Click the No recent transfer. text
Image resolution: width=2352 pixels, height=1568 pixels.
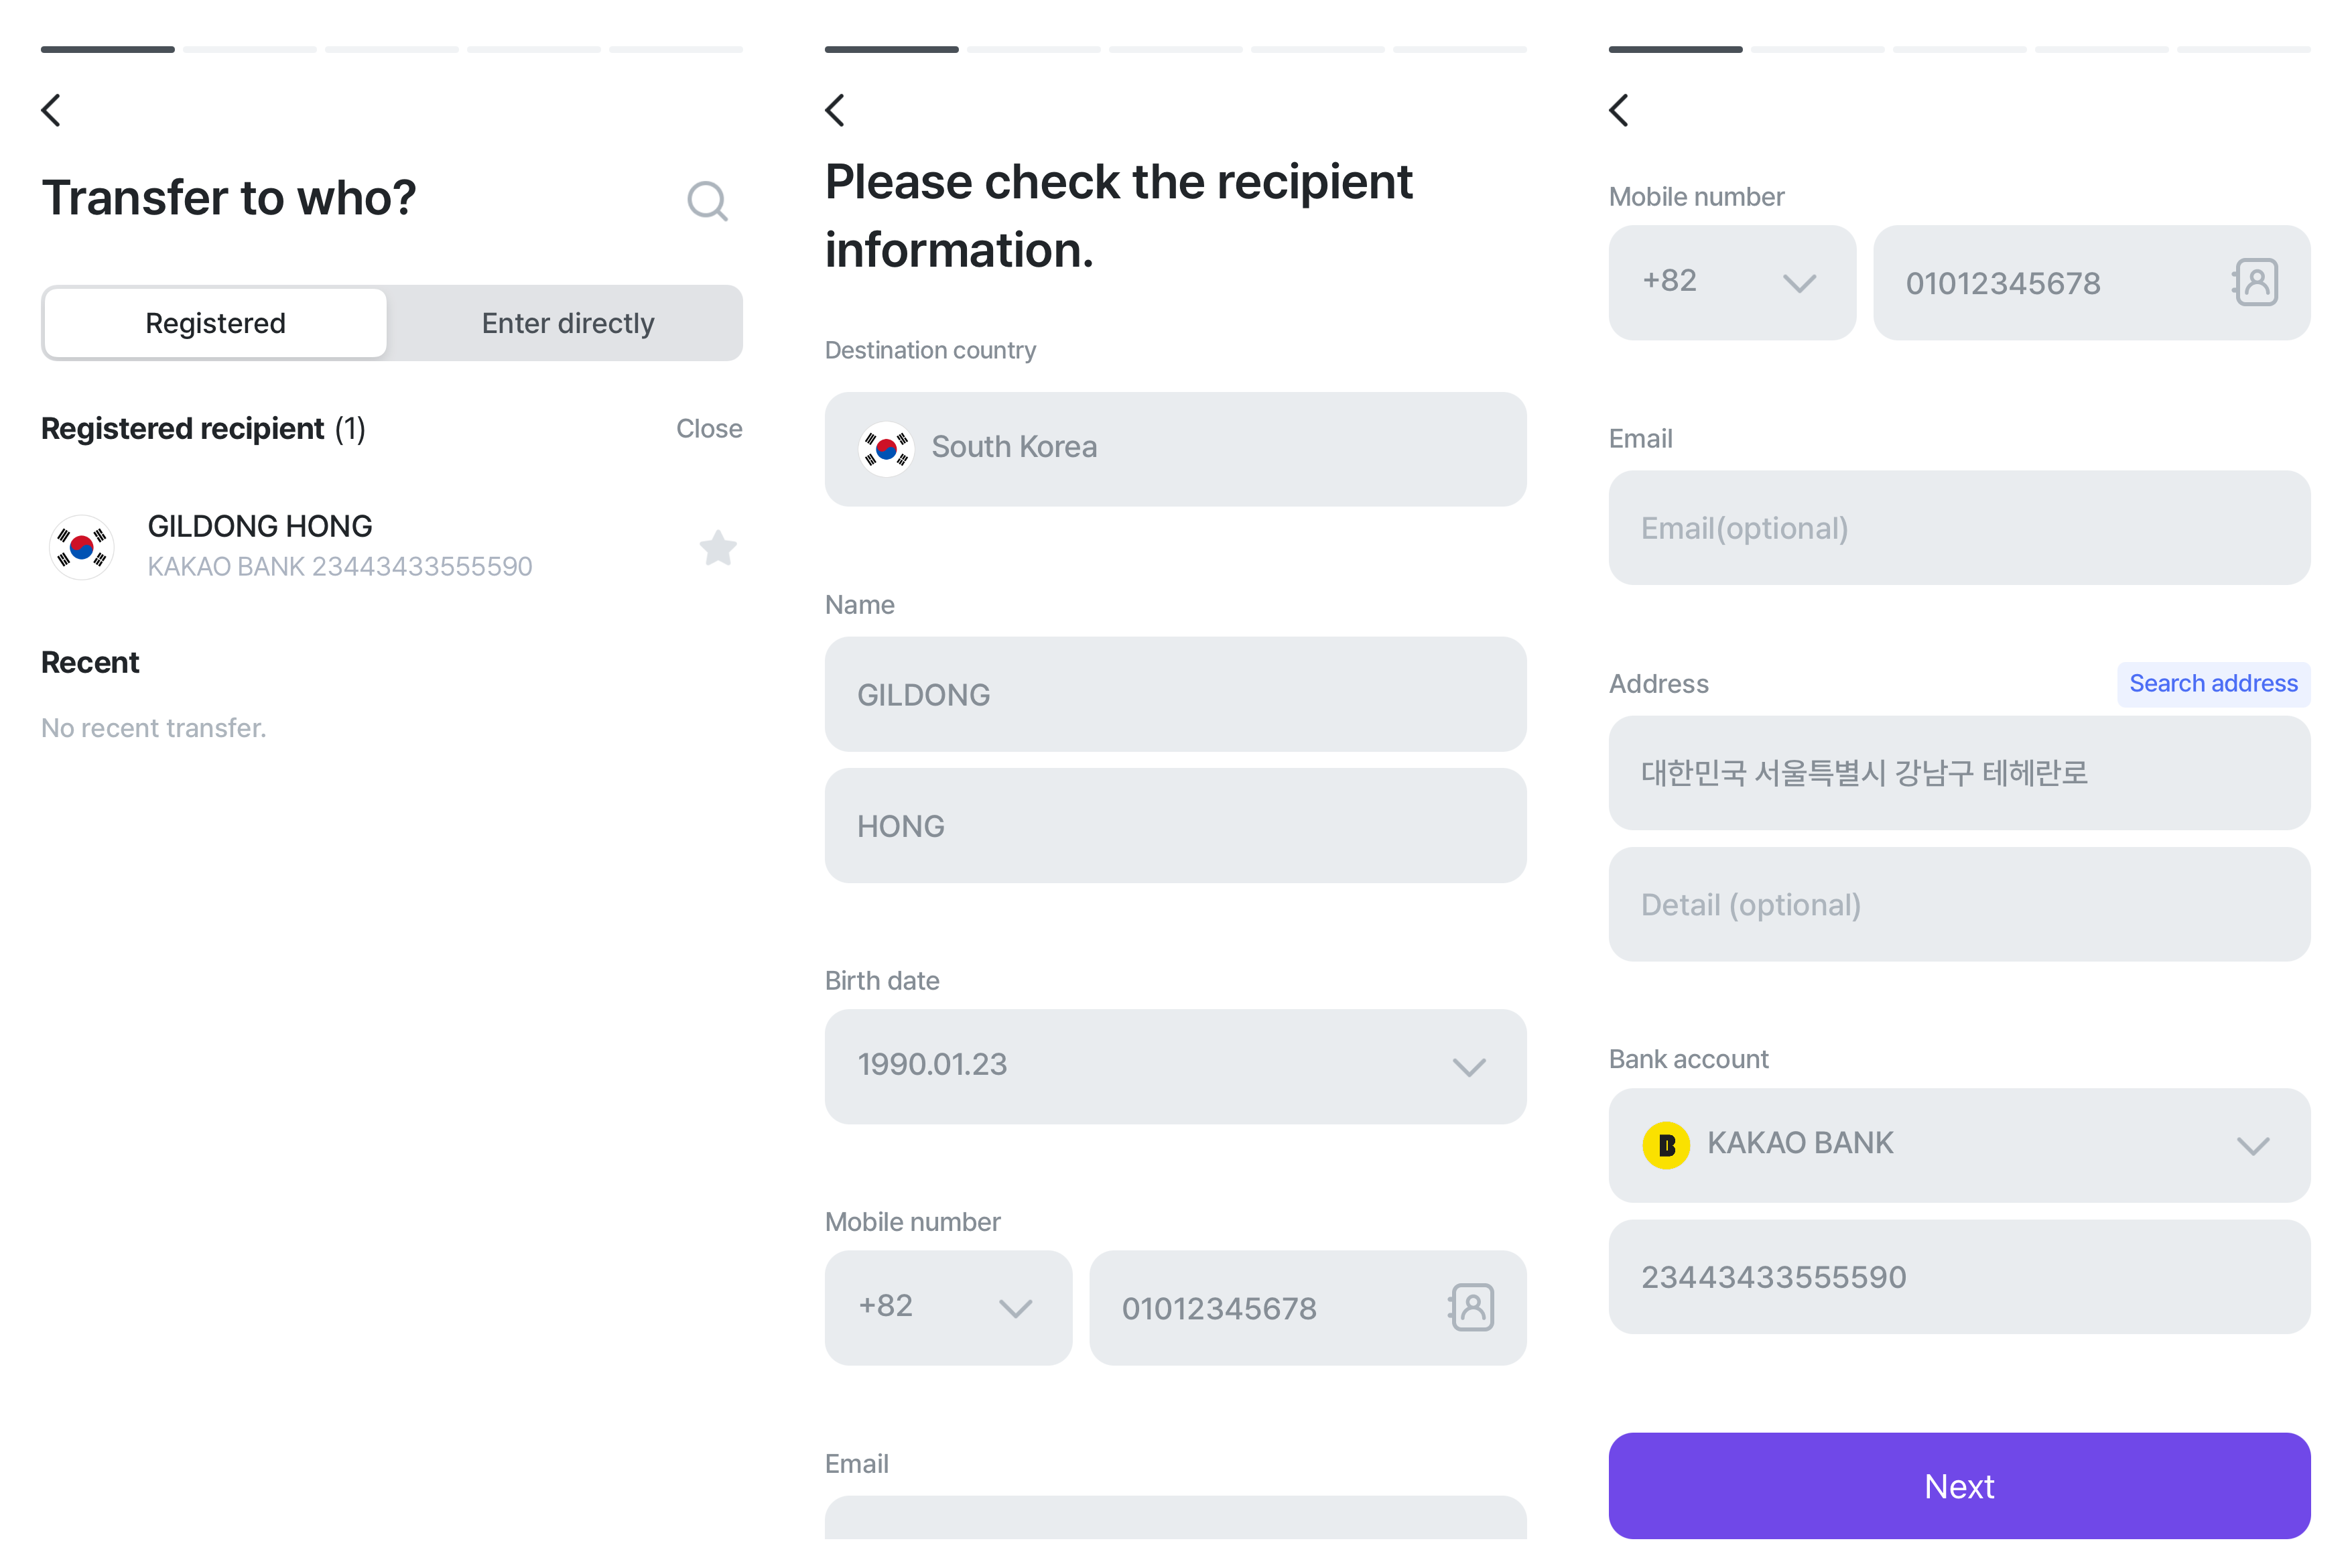point(153,728)
